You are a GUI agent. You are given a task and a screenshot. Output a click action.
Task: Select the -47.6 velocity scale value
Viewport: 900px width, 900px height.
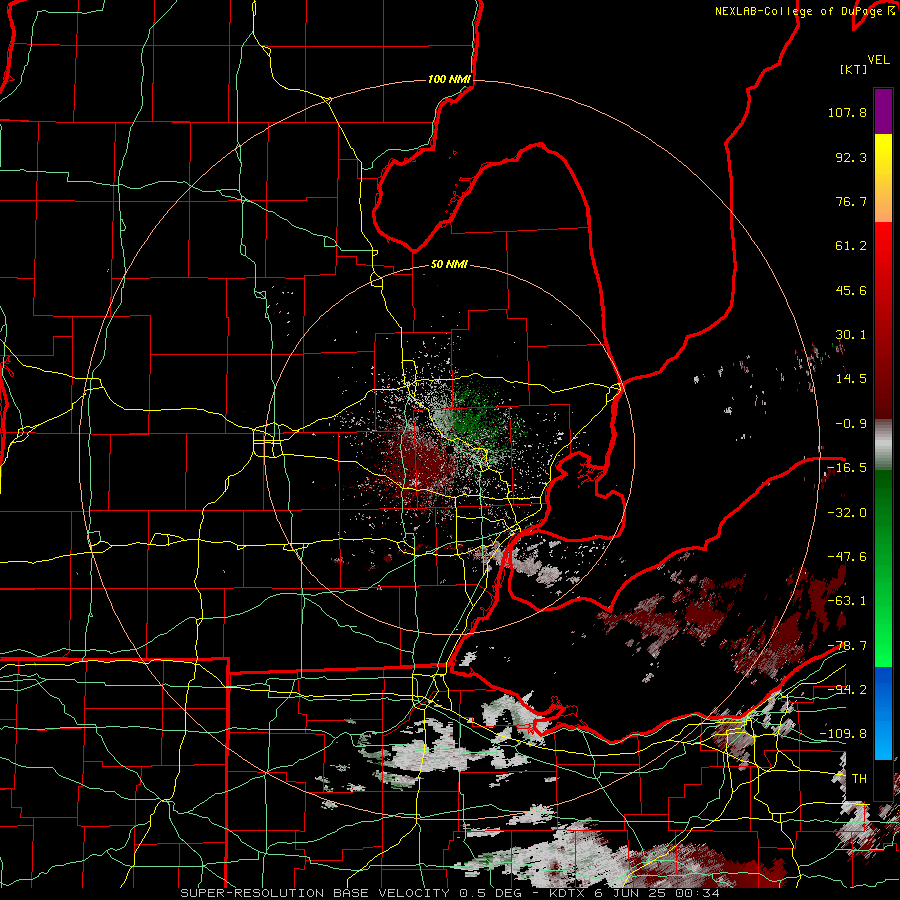click(x=847, y=557)
